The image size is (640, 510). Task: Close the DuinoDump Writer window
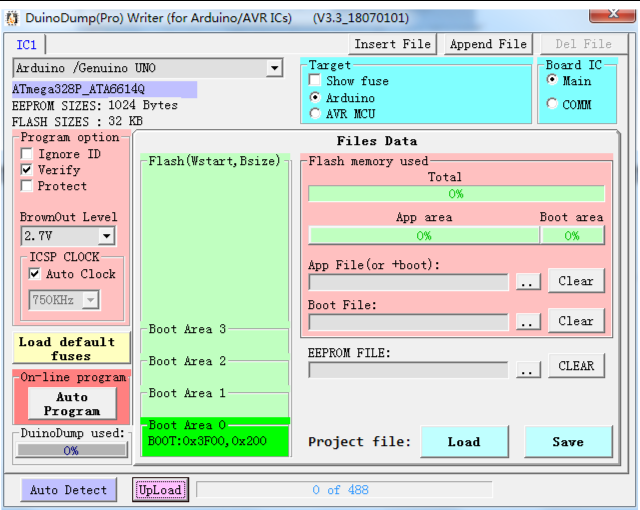612,14
